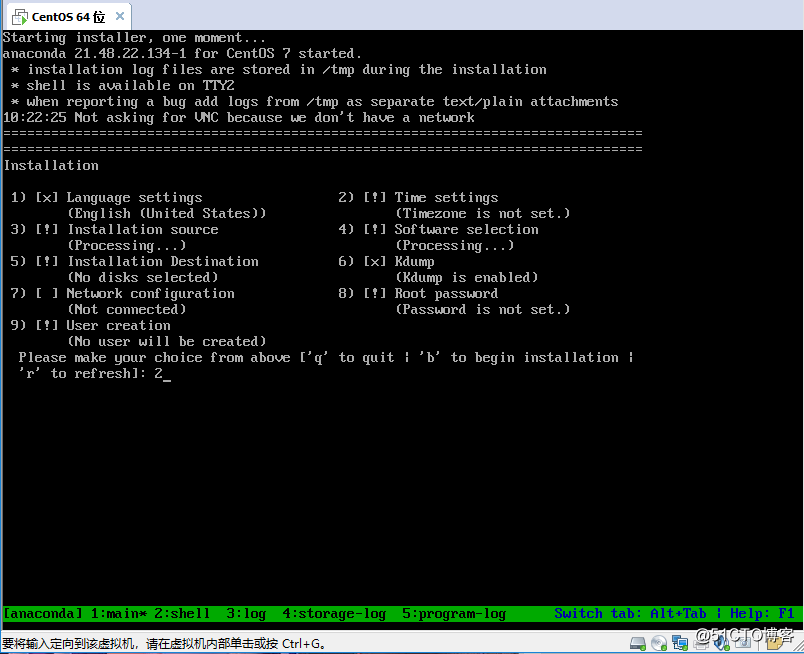
Task: Click the '(No disks selected)' text
Action: click(143, 278)
